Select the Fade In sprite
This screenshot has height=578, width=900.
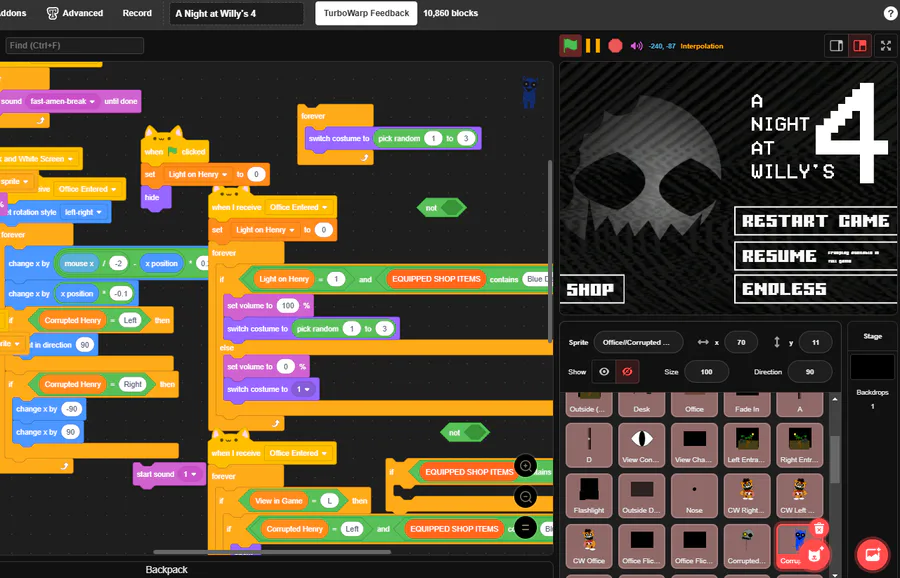click(747, 404)
